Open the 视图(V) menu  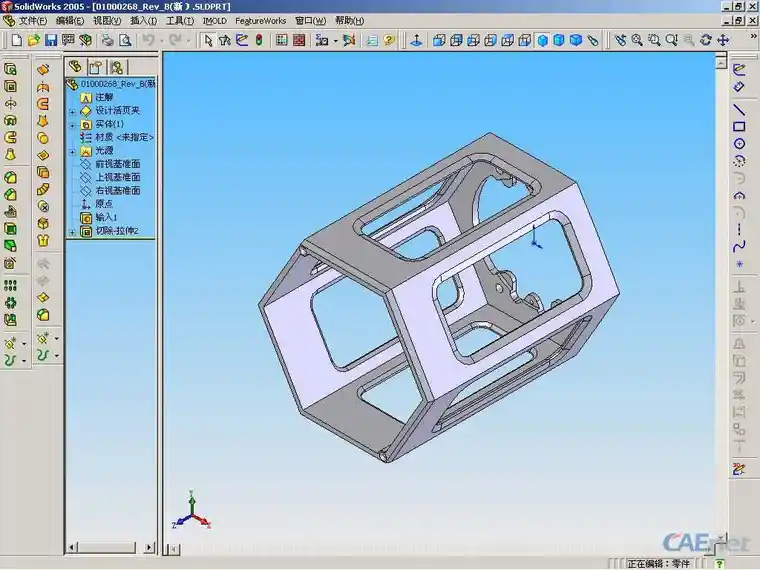[107, 21]
